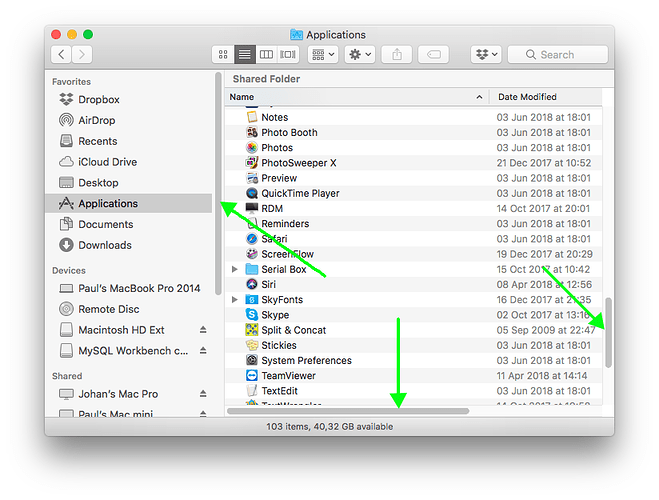Eject Johan's Mac Pro shared computer
Screen dimensions: 659x500
click(x=203, y=394)
